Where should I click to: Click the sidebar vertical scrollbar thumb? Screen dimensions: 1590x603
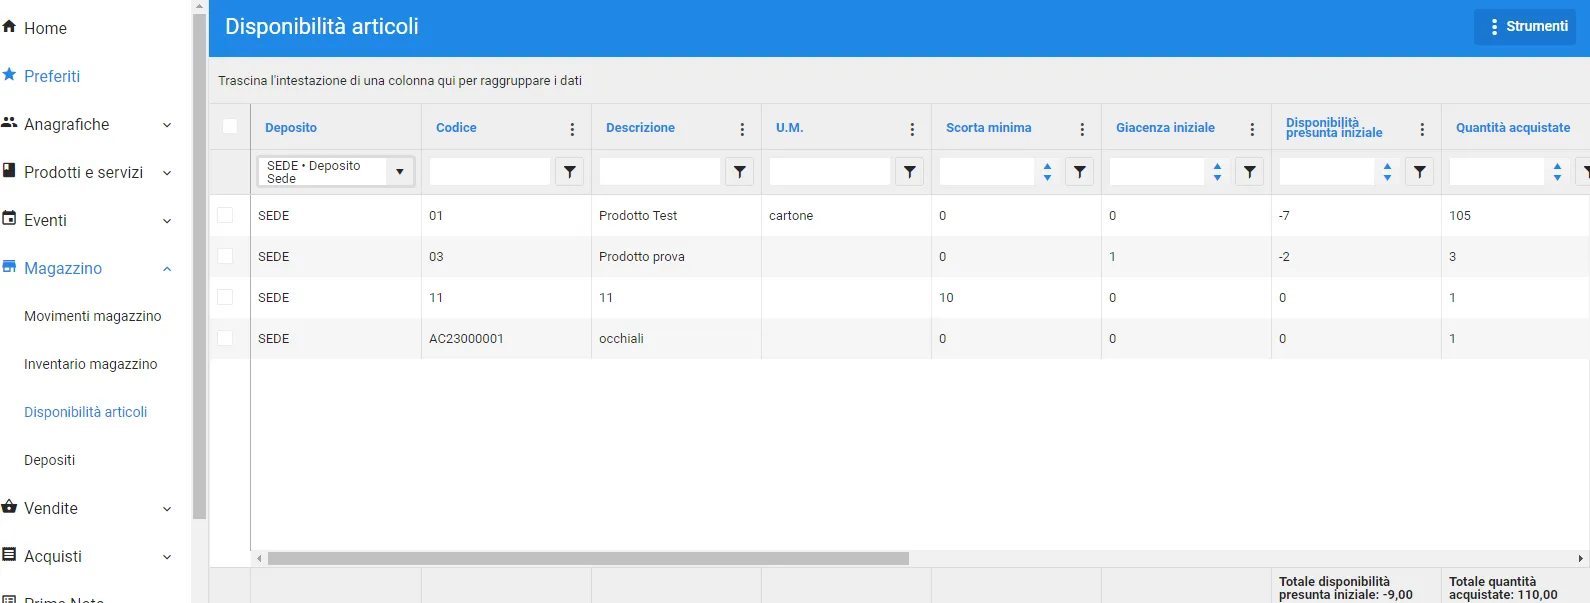pos(200,266)
